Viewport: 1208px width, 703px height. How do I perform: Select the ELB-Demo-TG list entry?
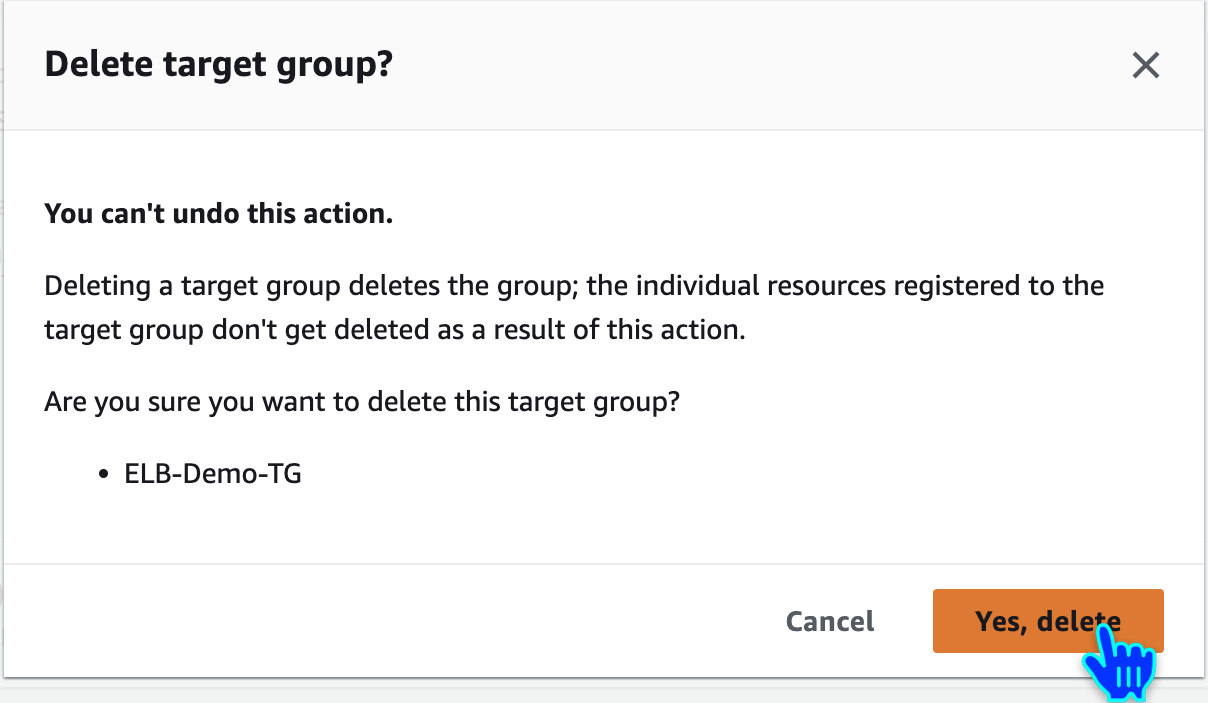click(213, 474)
